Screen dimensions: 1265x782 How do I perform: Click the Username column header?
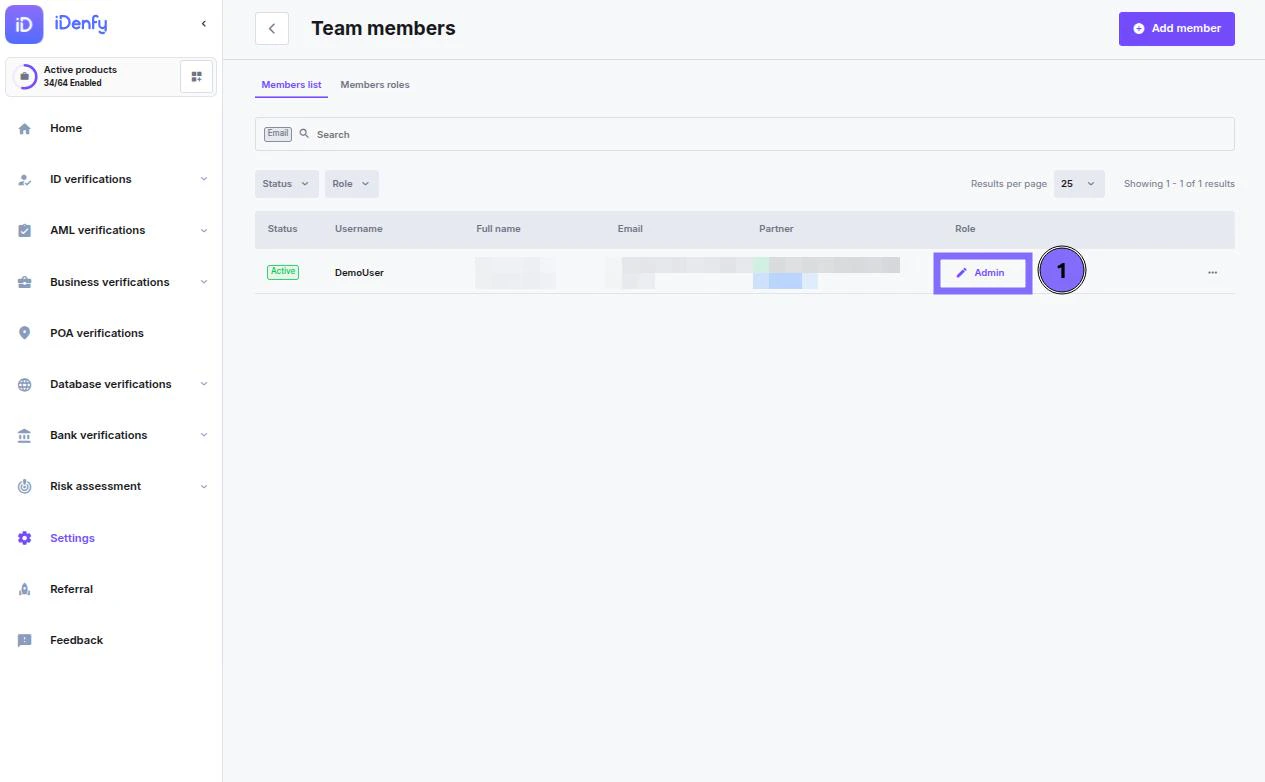358,229
